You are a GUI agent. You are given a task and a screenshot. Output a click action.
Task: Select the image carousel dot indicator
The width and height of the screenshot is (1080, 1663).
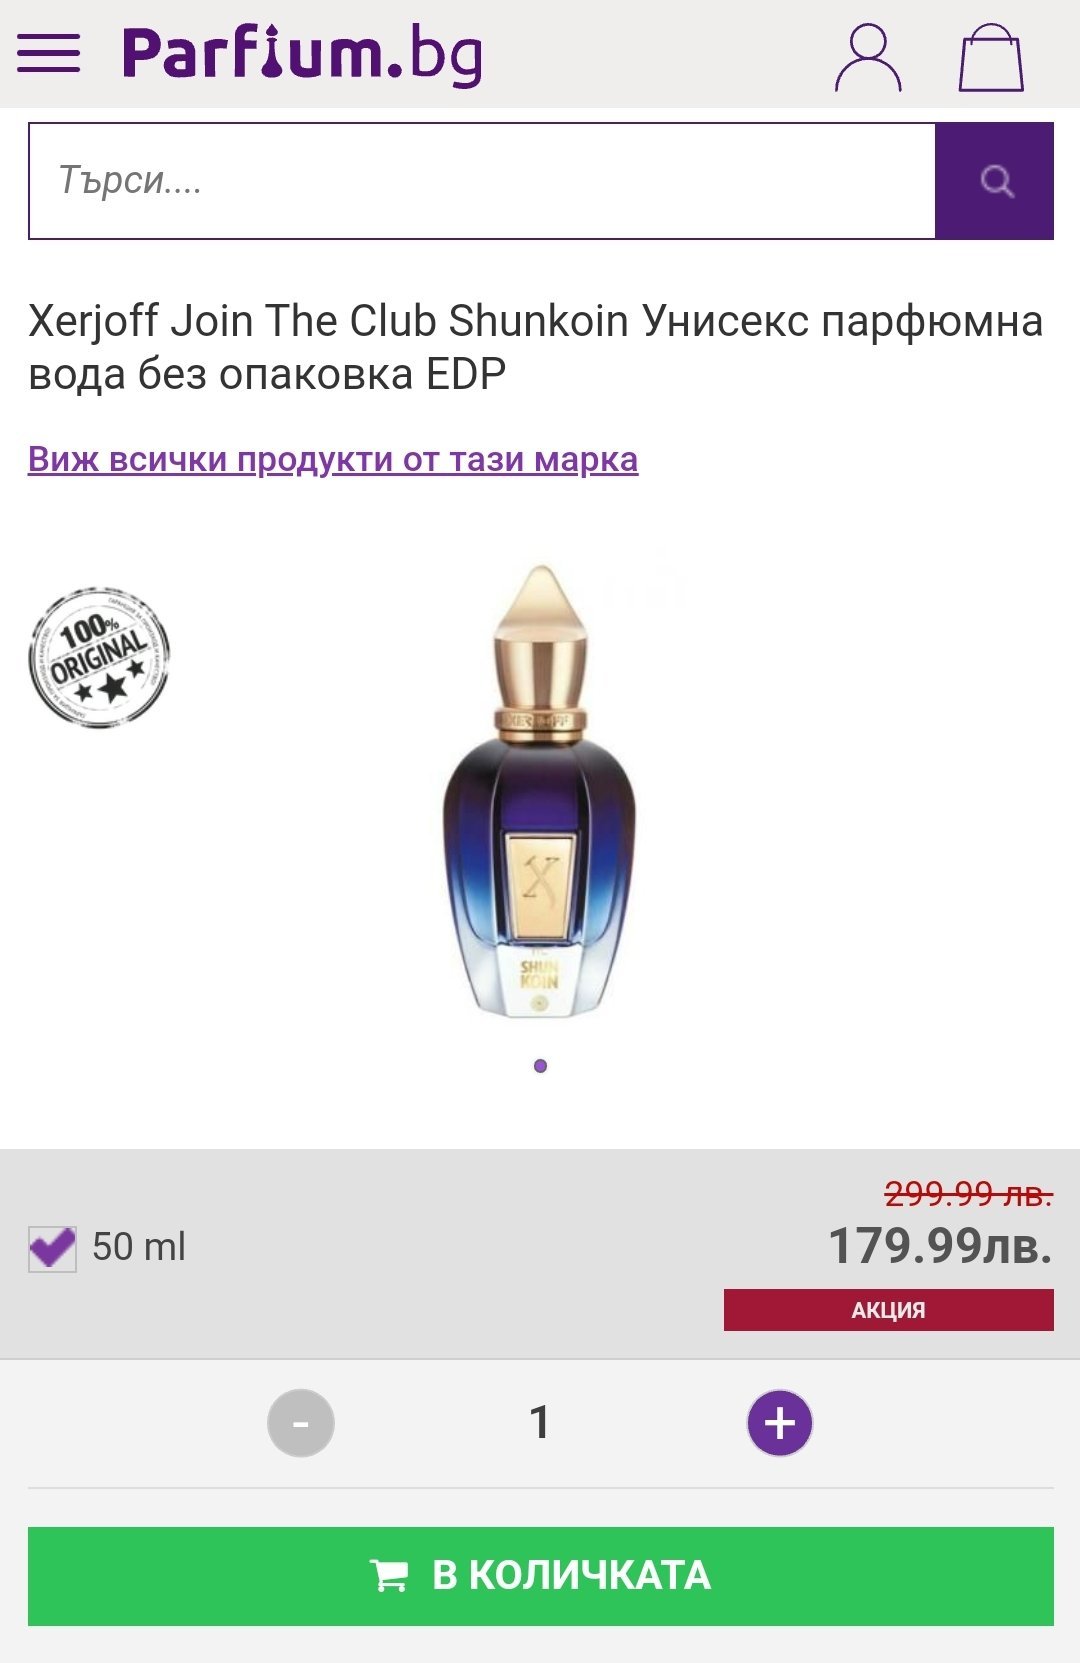pyautogui.click(x=540, y=1066)
